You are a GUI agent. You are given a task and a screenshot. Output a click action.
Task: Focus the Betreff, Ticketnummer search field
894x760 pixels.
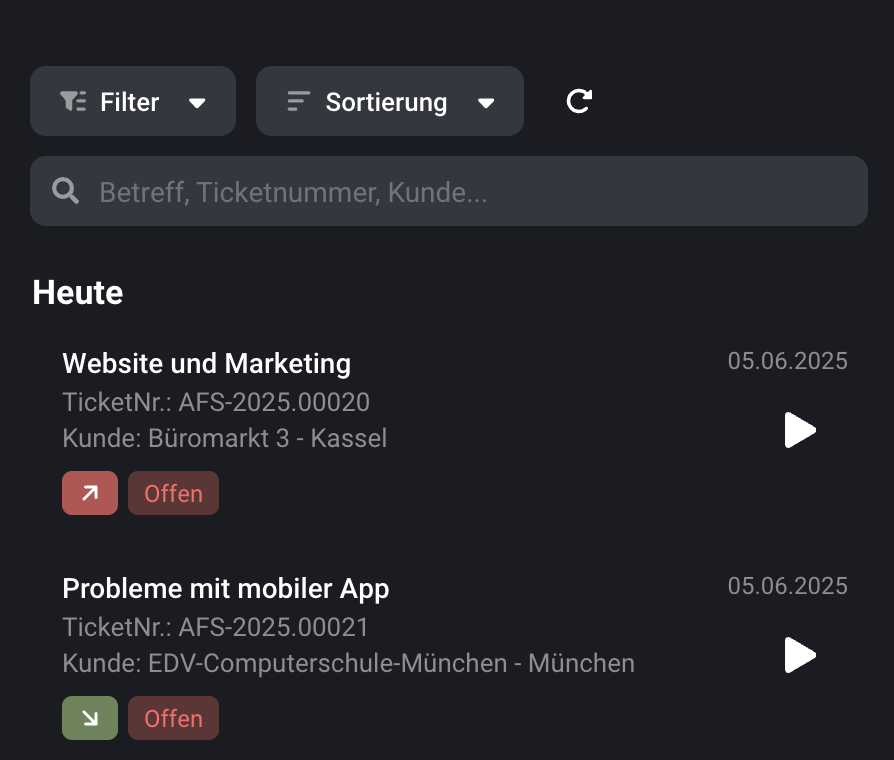[x=449, y=192]
